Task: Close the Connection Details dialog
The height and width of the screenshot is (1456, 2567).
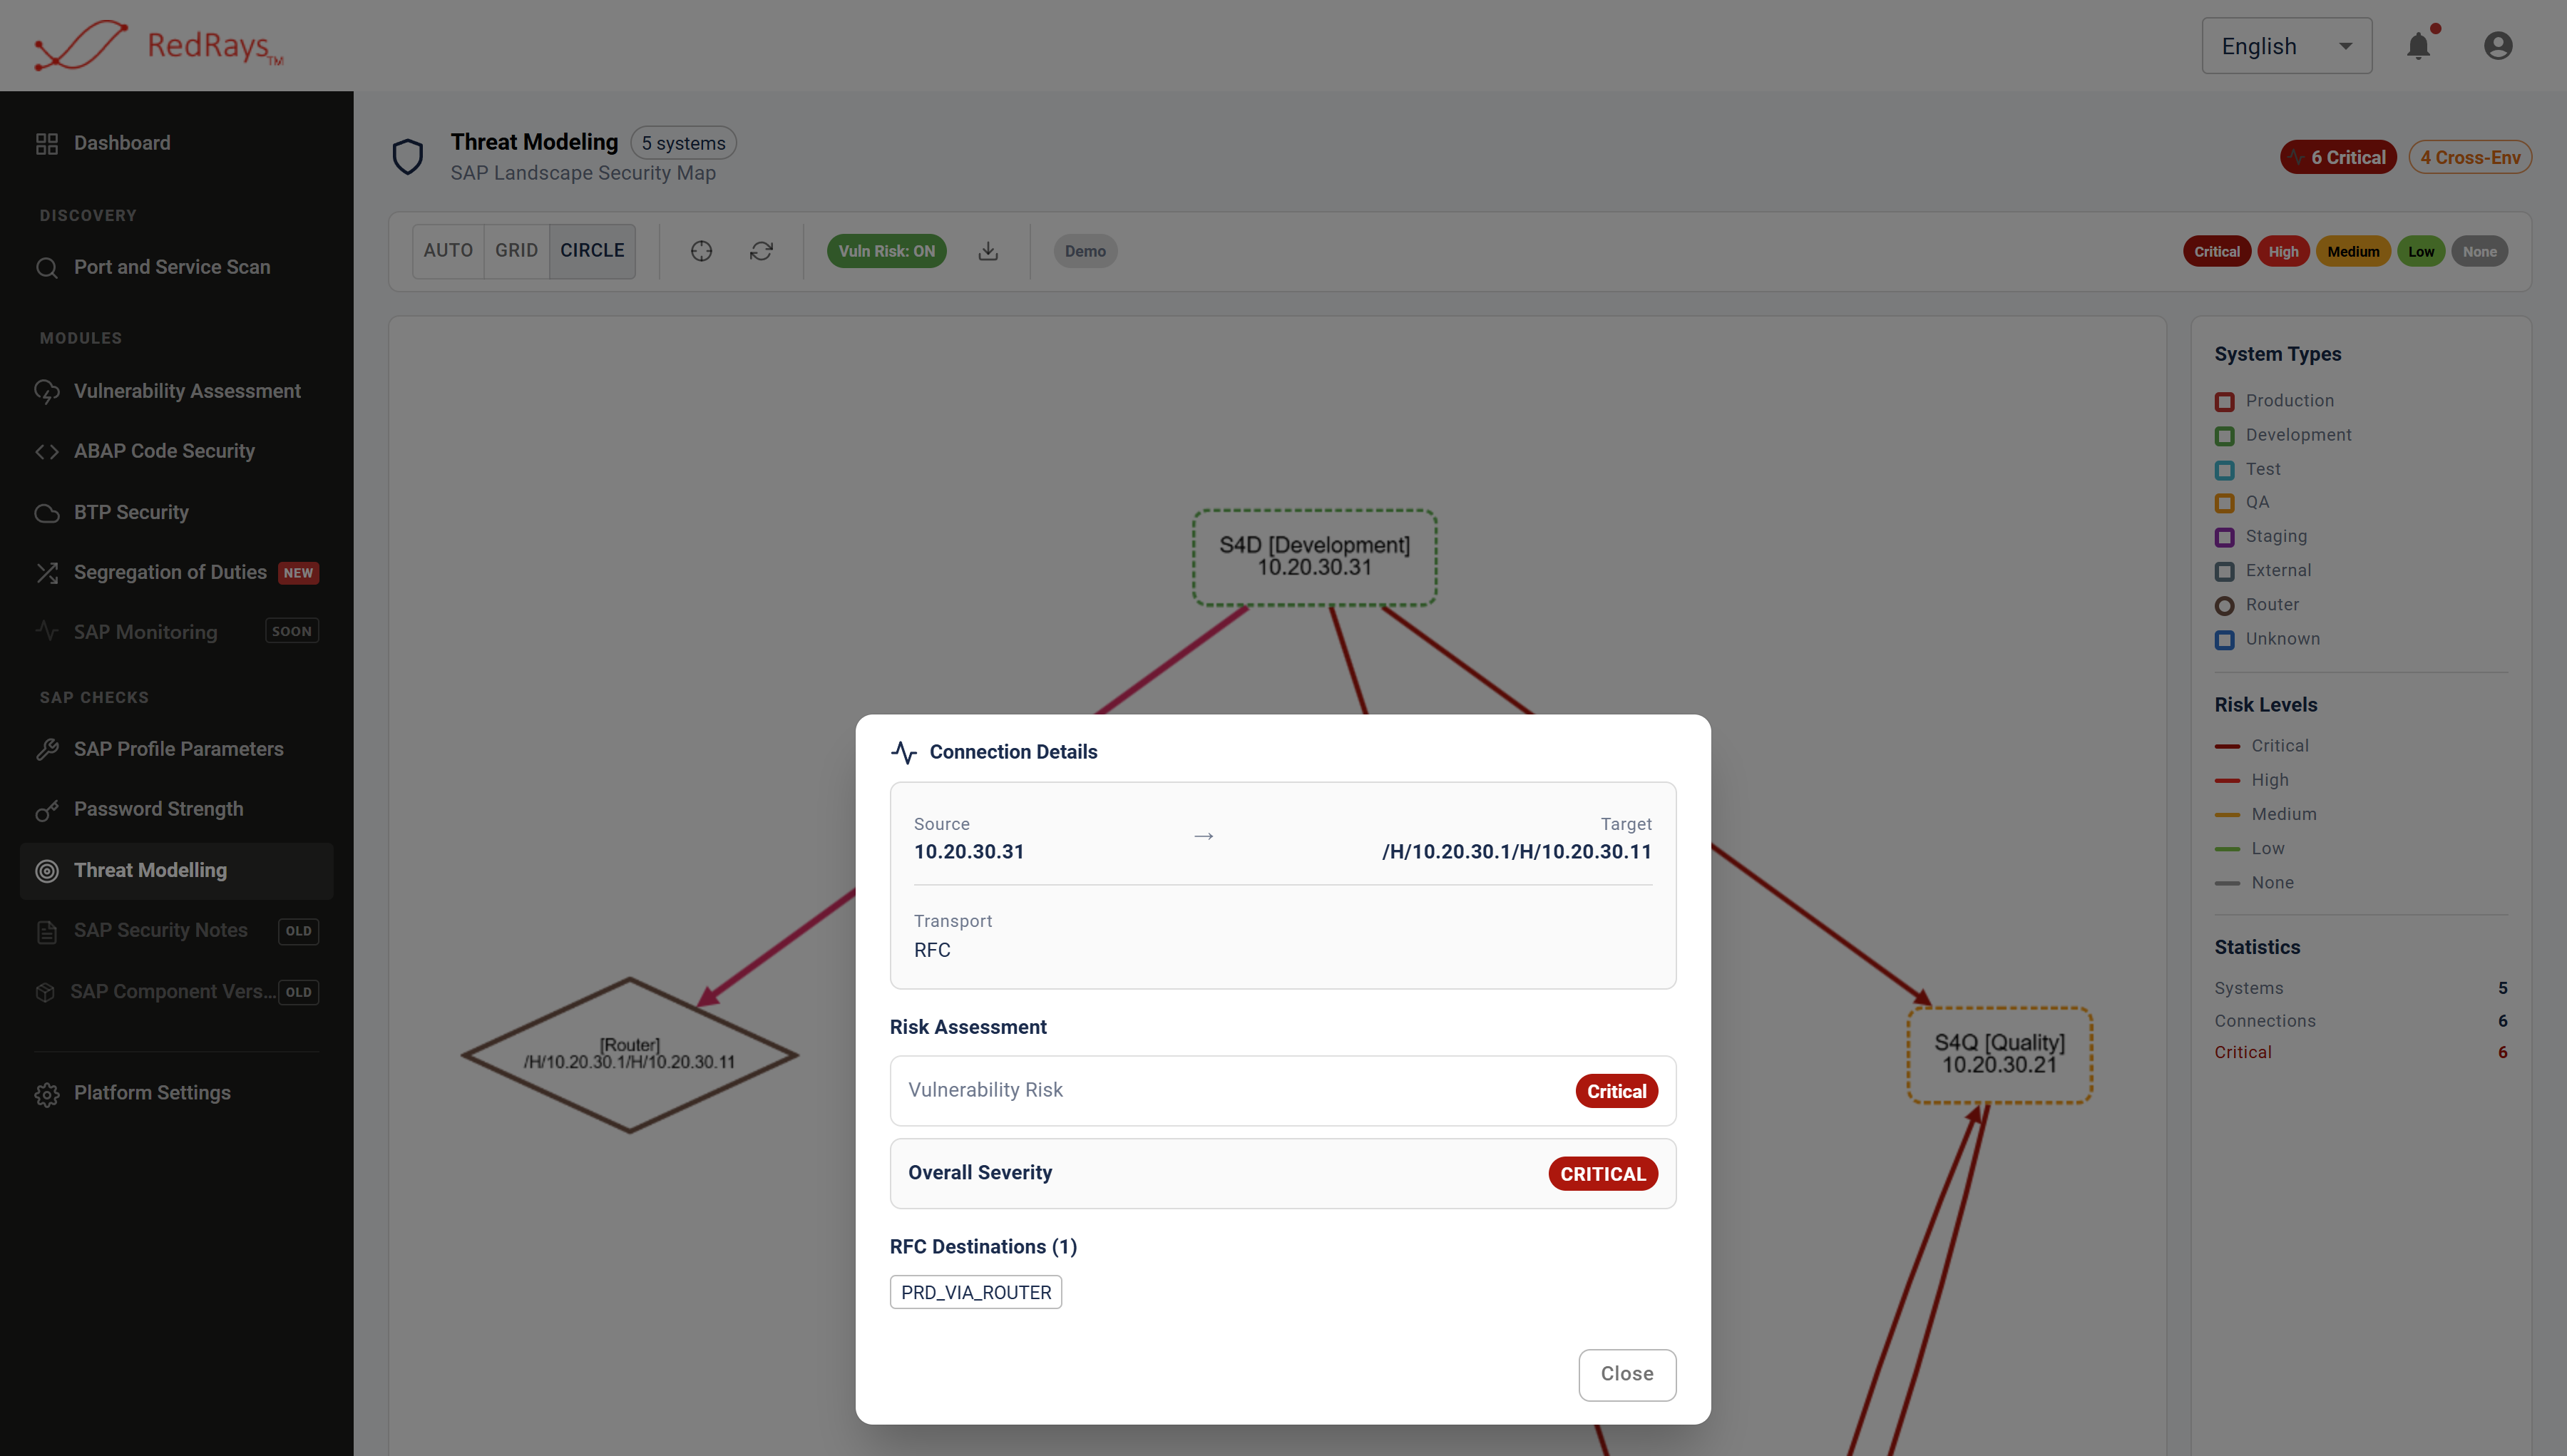Action: click(x=1627, y=1375)
